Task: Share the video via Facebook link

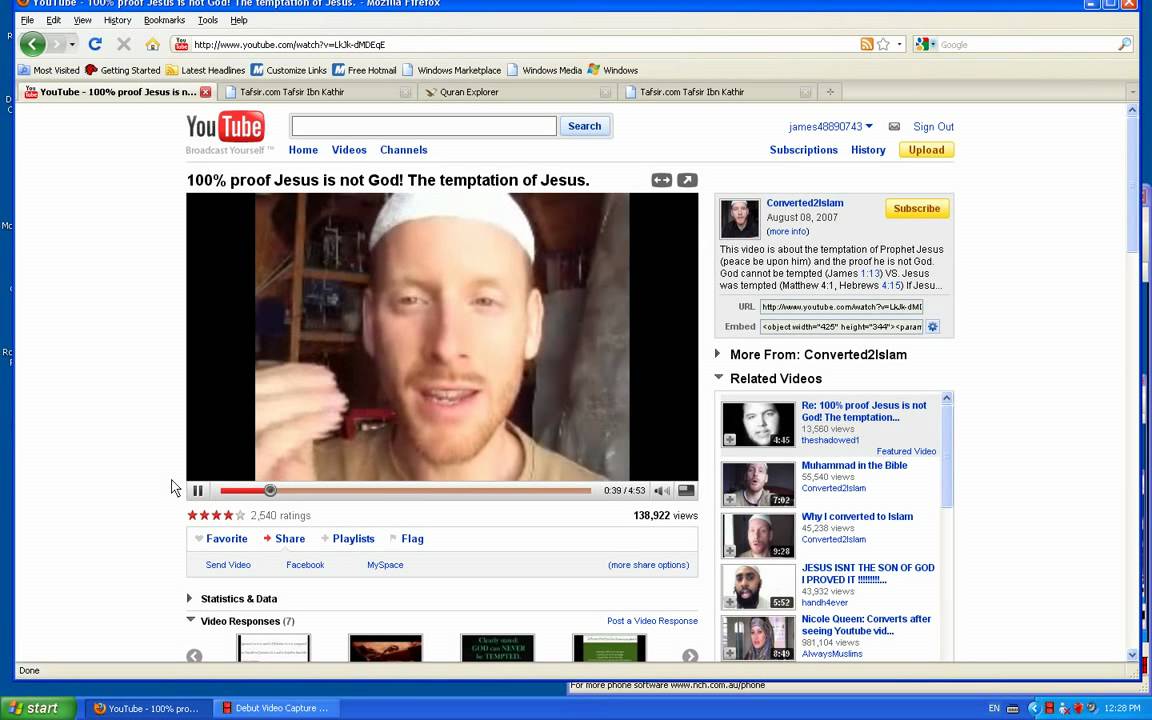Action: pos(305,565)
